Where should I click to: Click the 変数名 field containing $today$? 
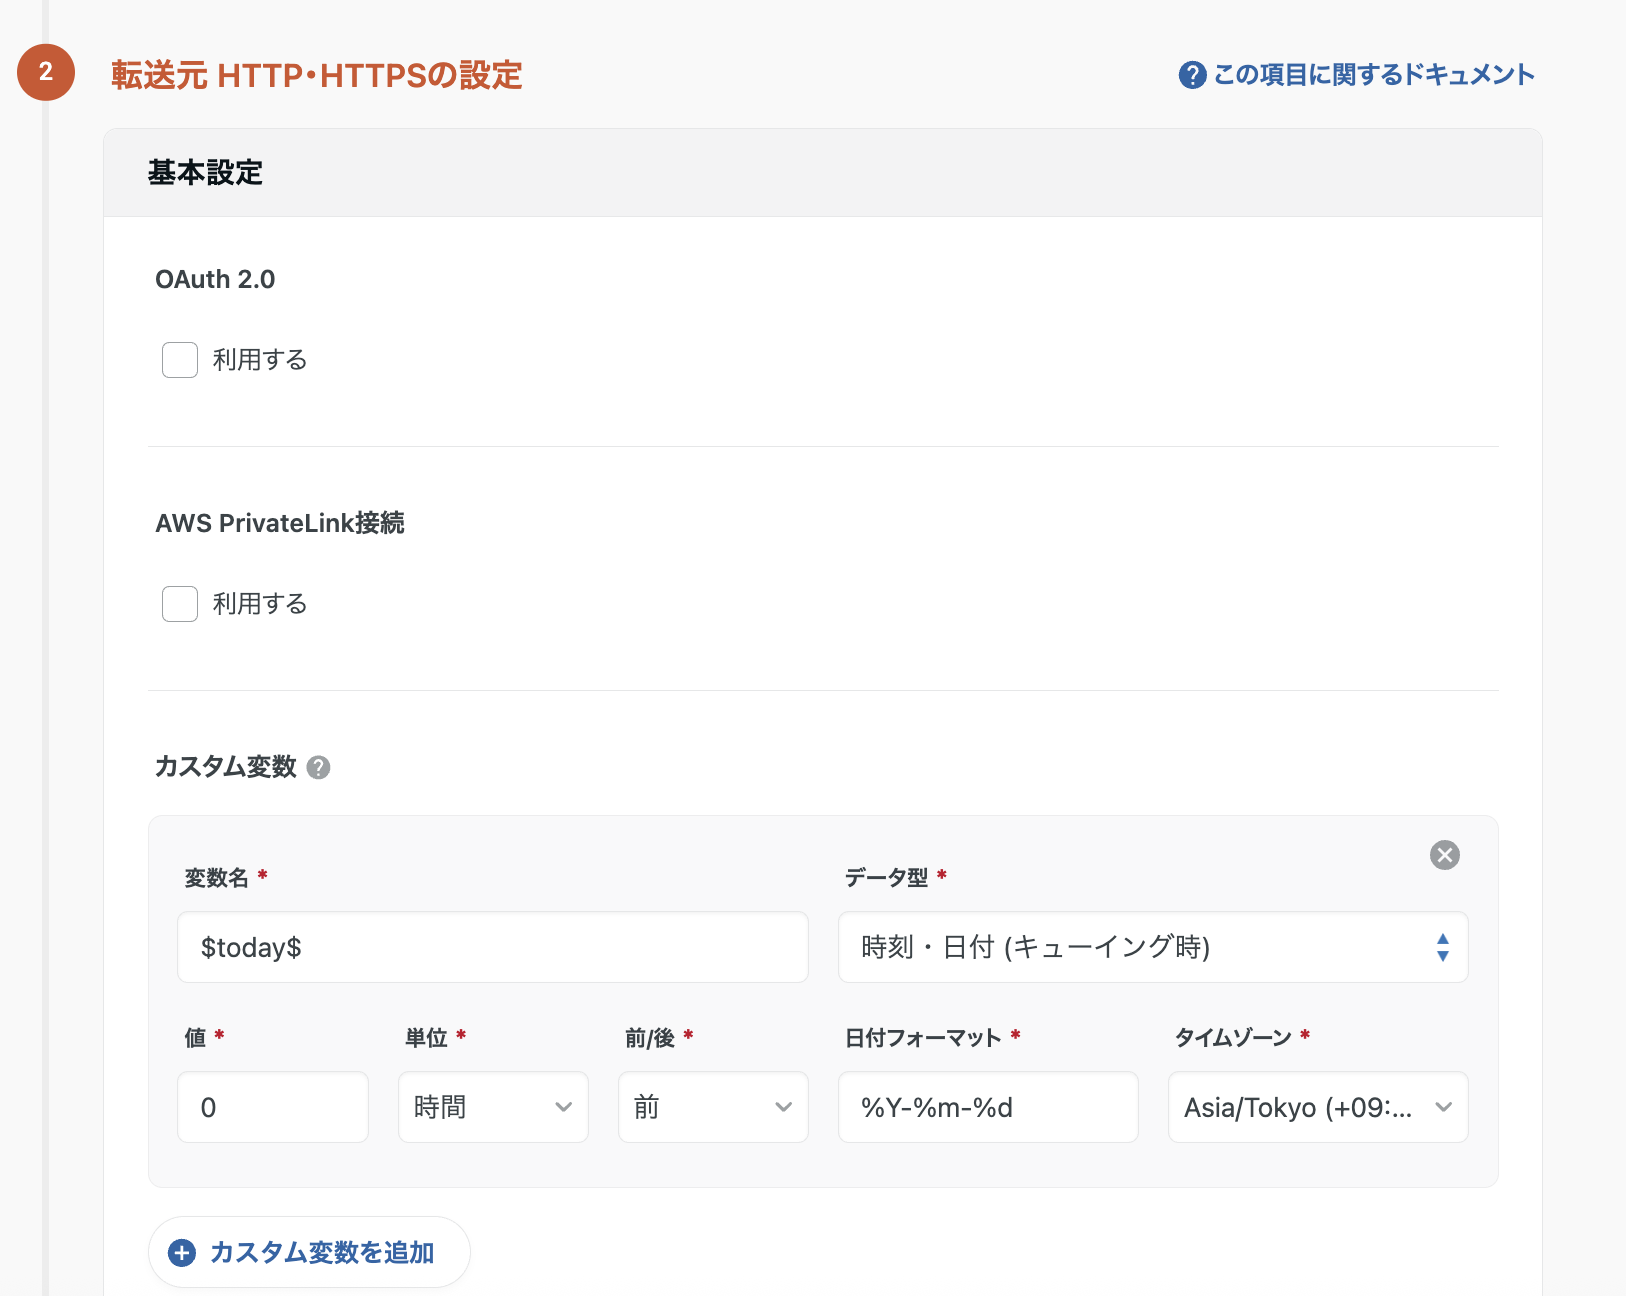(492, 947)
